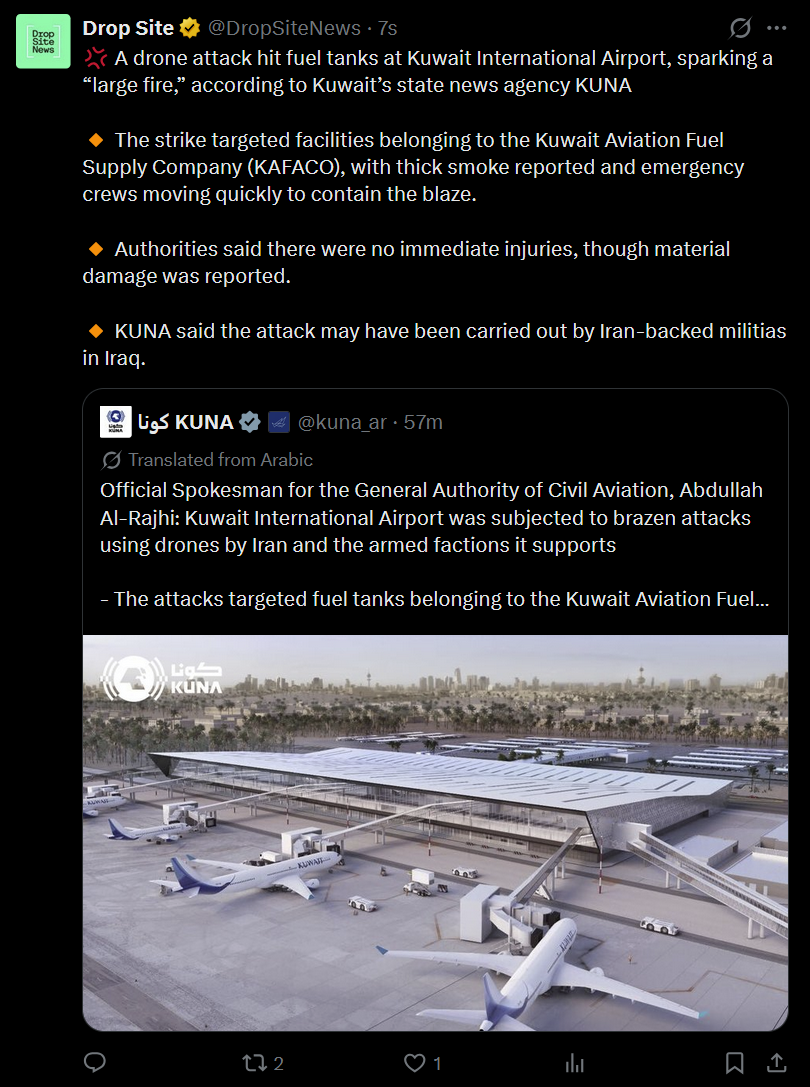810x1087 pixels.
Task: Open the @DropSiteNews handle link
Action: click(284, 28)
